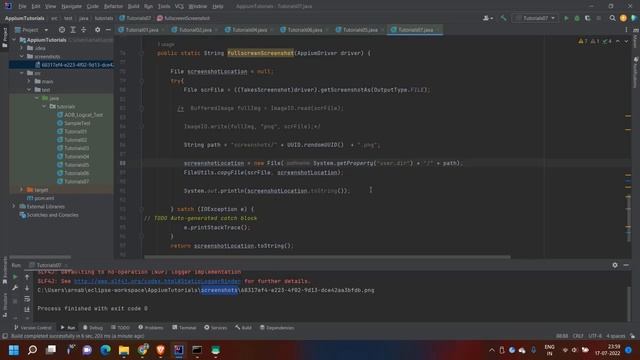The image size is (640, 360).
Task: Click the wrench icon in Run panel
Action: click(x=15, y=288)
